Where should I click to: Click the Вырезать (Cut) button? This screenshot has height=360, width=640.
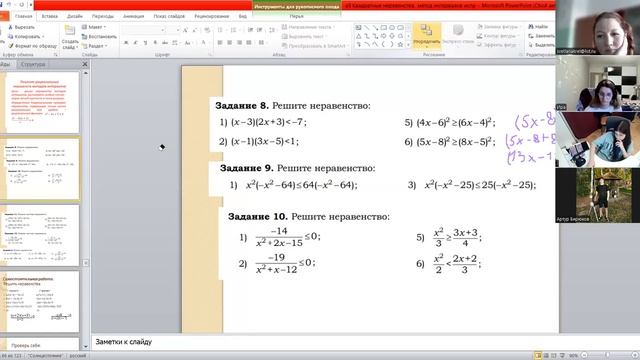click(22, 27)
